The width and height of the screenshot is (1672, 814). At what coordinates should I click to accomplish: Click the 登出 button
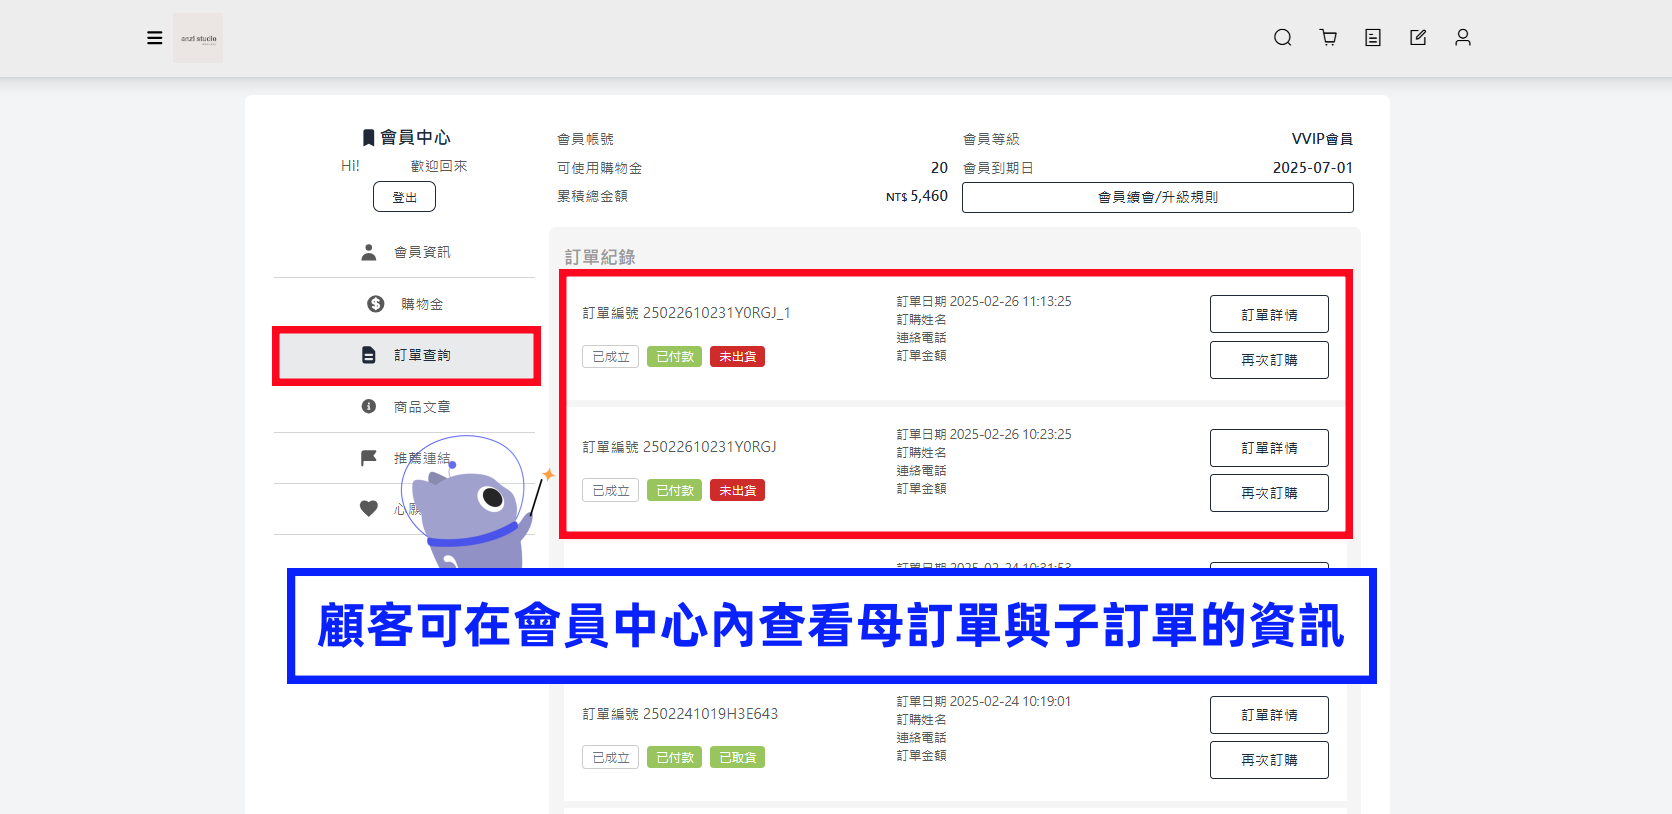404,197
